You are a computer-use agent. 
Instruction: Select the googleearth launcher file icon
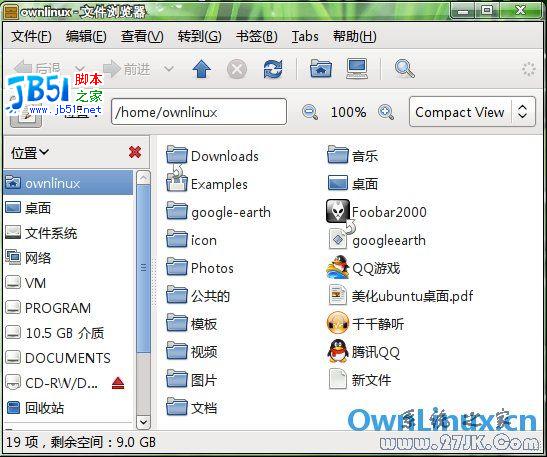pos(338,239)
